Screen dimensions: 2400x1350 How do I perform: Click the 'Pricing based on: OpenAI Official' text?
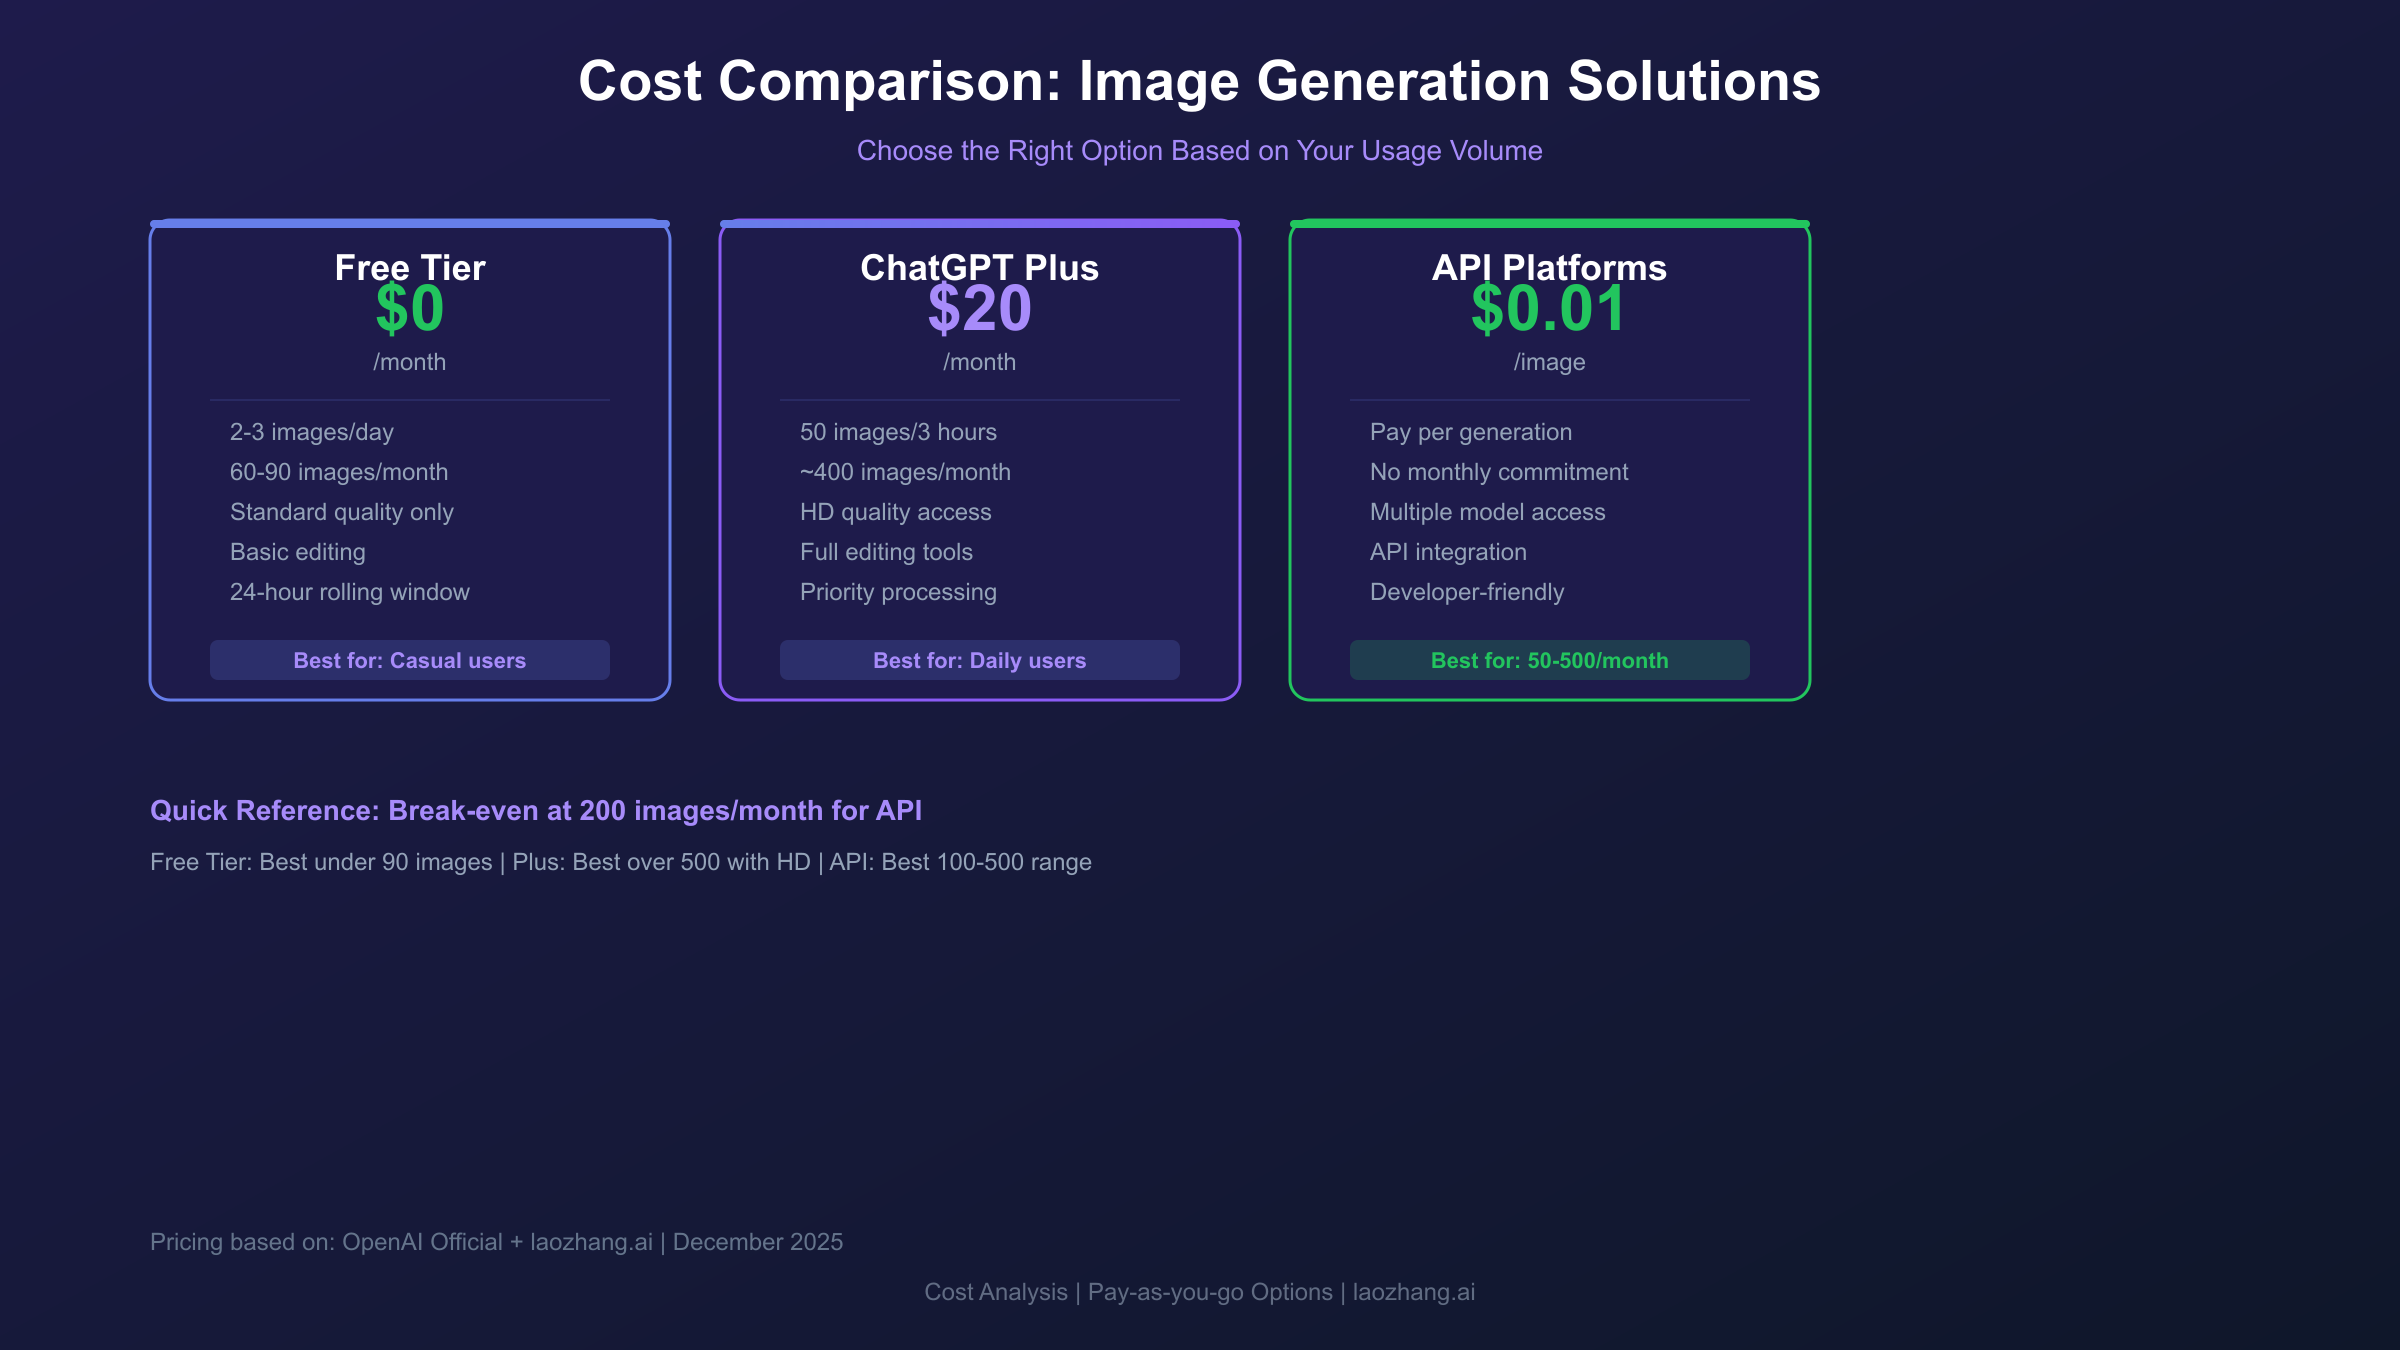tap(496, 1241)
